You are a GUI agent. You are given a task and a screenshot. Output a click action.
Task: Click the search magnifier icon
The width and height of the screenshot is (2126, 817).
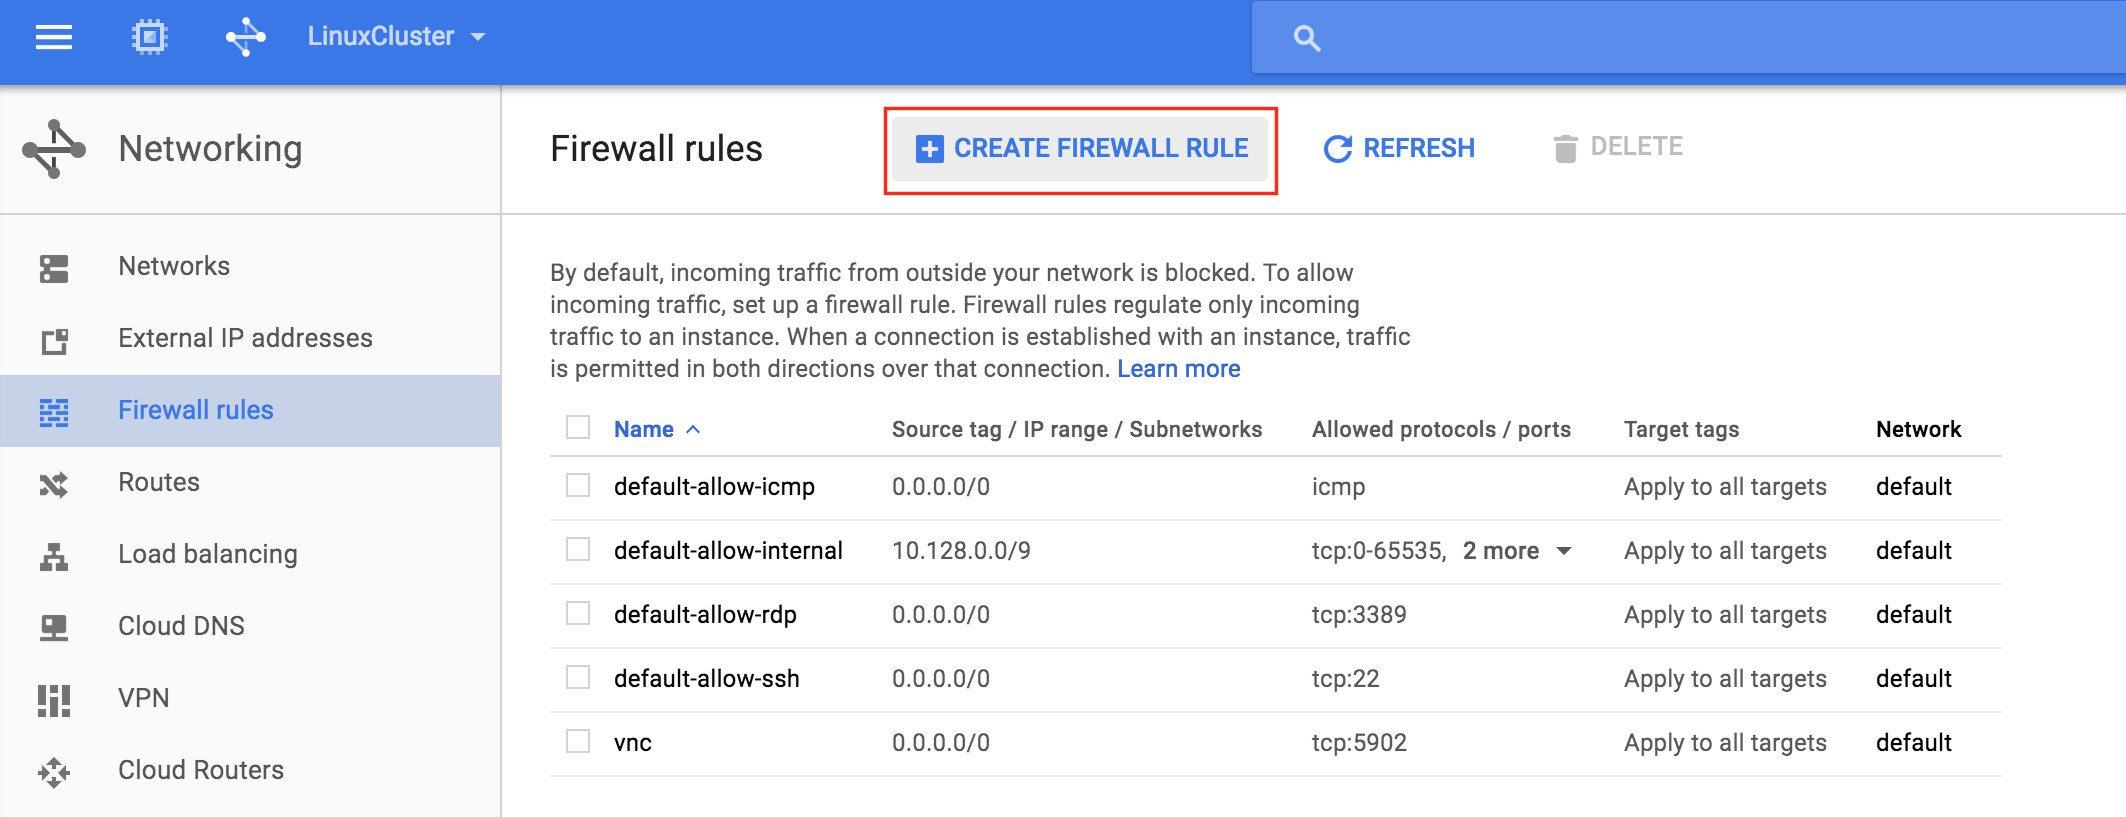click(1306, 38)
